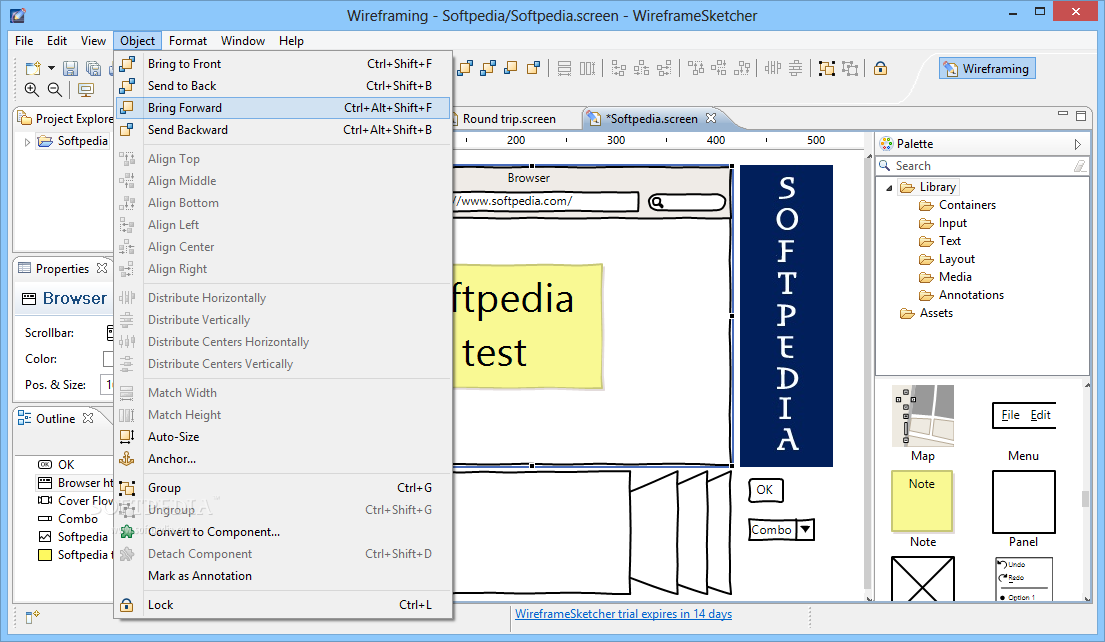
Task: Choose Bring to Front menu entry
Action: click(283, 63)
